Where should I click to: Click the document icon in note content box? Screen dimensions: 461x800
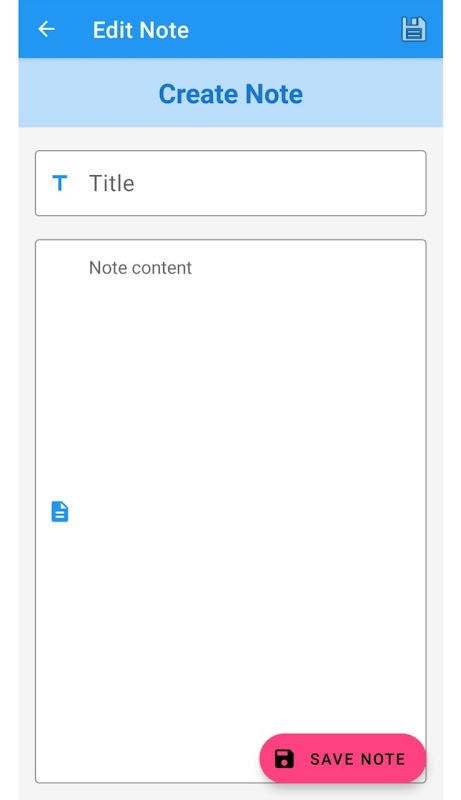[60, 511]
